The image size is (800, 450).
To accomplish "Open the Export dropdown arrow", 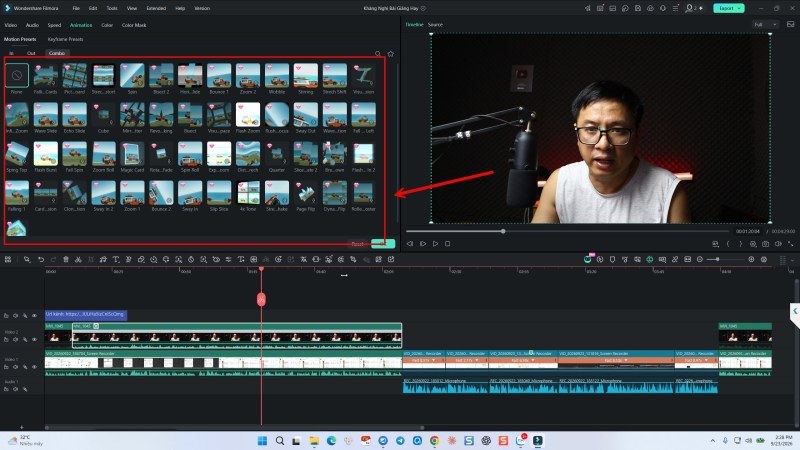I will pyautogui.click(x=739, y=8).
